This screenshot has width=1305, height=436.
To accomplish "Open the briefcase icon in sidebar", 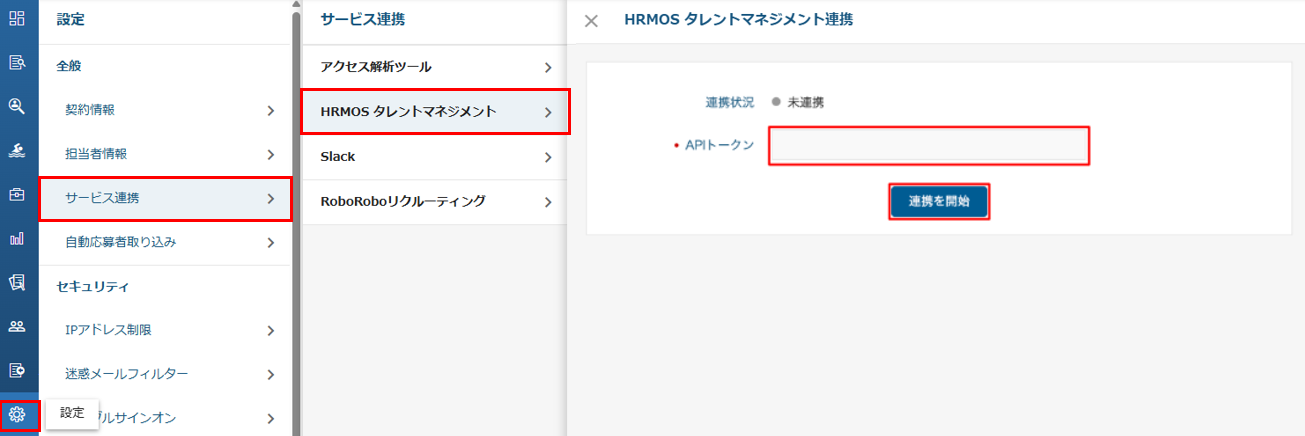I will pos(17,194).
